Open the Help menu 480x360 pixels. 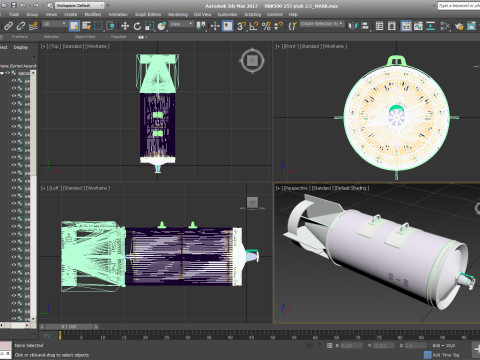[x=293, y=14]
